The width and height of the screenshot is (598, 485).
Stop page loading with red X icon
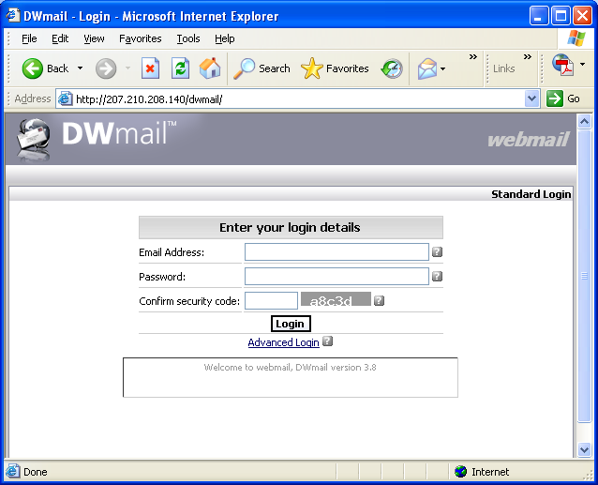[x=150, y=69]
